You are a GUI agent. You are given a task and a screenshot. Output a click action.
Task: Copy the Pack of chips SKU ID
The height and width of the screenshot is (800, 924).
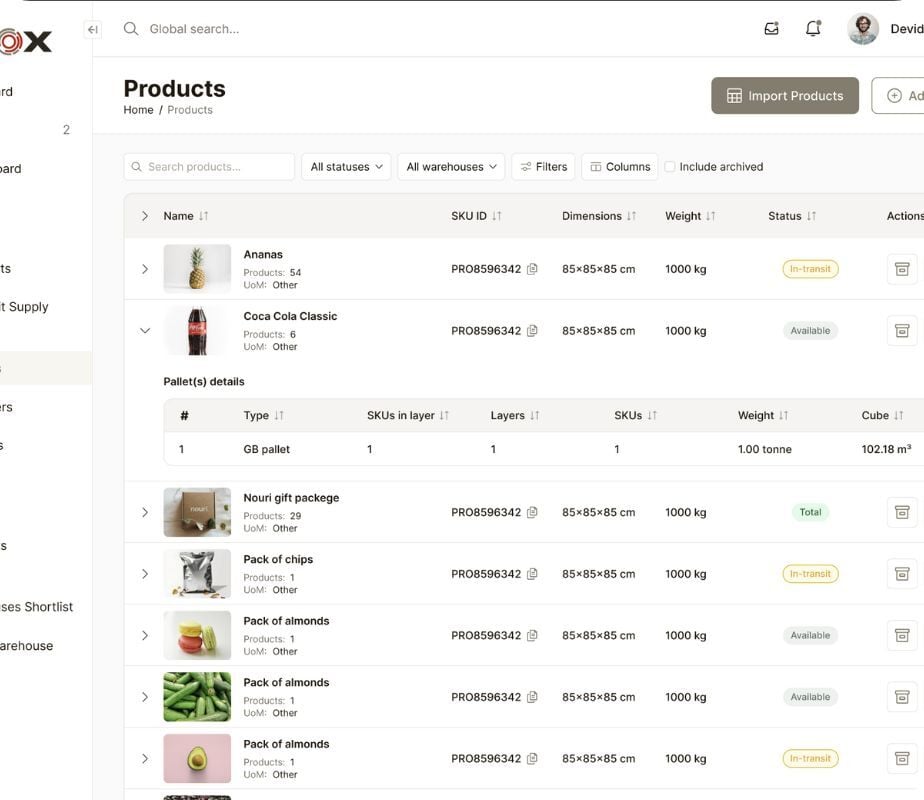(x=532, y=574)
